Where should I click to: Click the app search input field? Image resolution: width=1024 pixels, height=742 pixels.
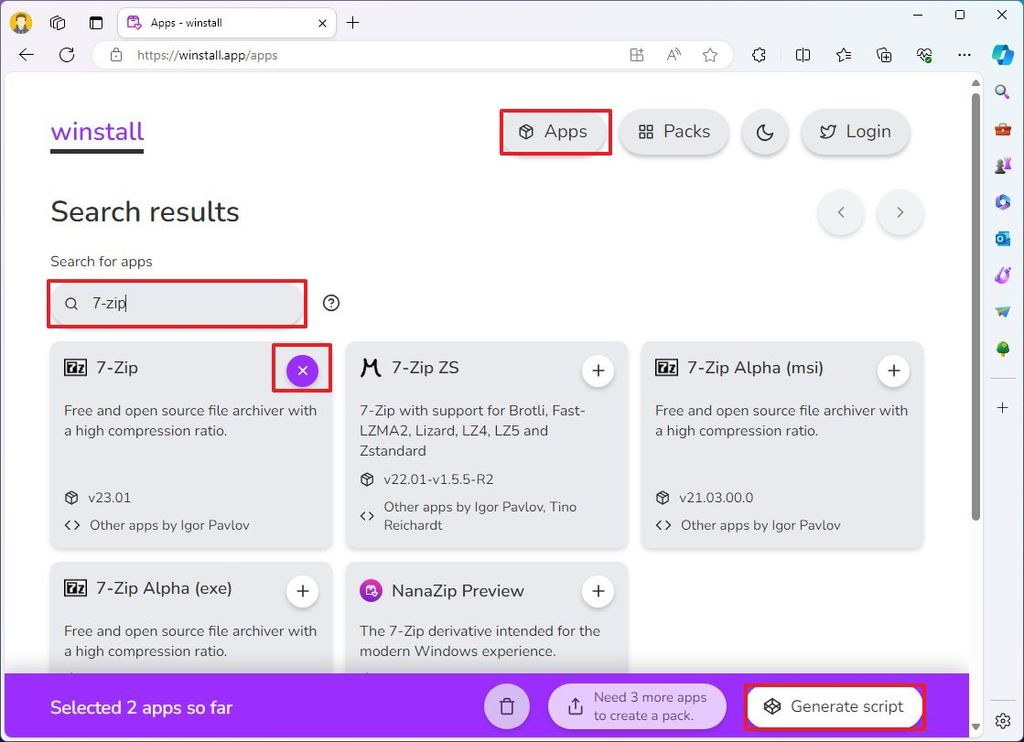pos(177,302)
